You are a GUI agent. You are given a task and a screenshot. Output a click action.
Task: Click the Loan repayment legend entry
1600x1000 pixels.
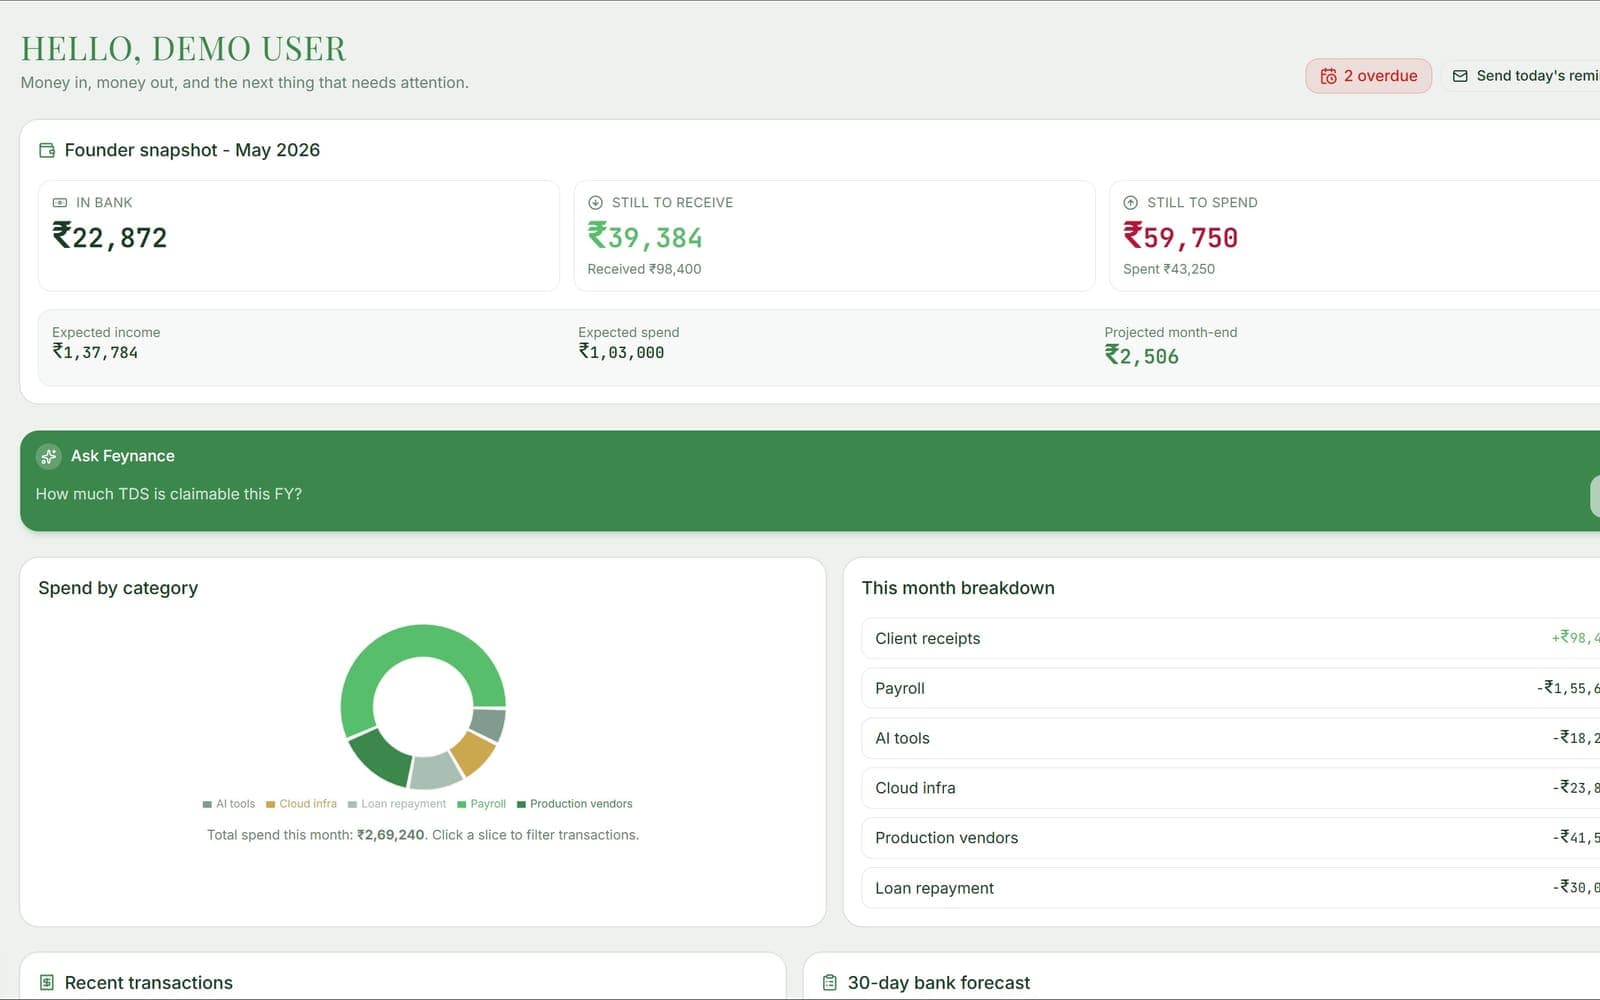point(397,804)
